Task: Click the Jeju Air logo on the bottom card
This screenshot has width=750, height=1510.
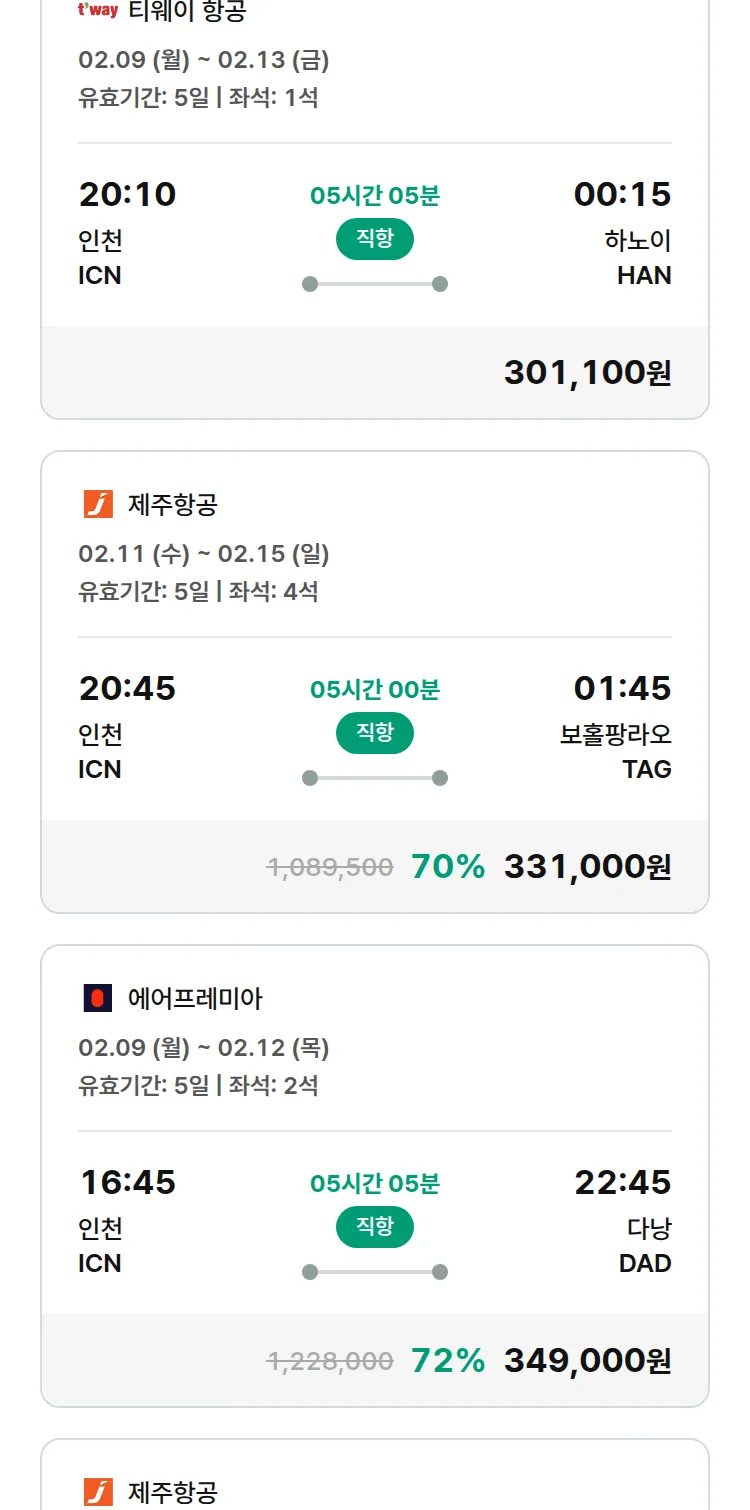Action: tap(98, 1492)
